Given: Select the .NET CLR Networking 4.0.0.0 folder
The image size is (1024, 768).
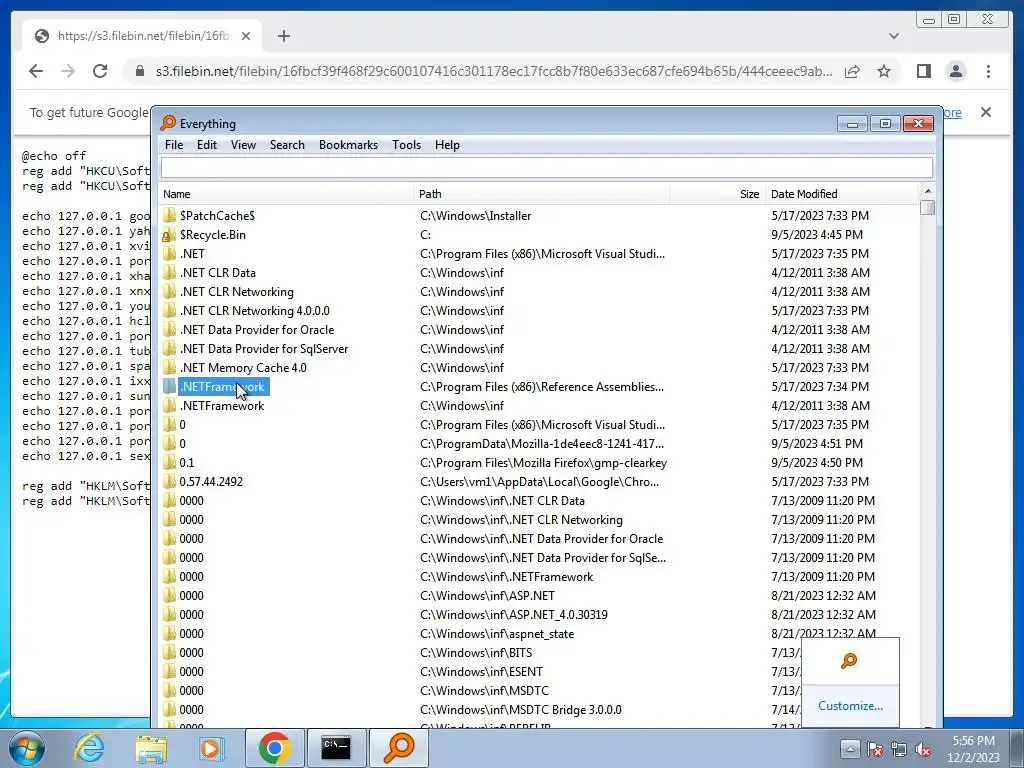Looking at the screenshot, I should click(x=255, y=311).
